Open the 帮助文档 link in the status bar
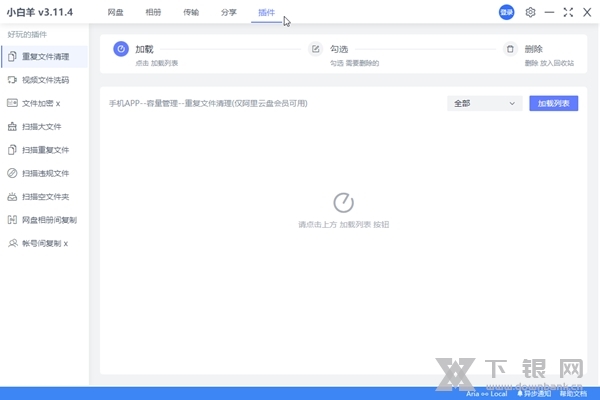 pyautogui.click(x=573, y=394)
